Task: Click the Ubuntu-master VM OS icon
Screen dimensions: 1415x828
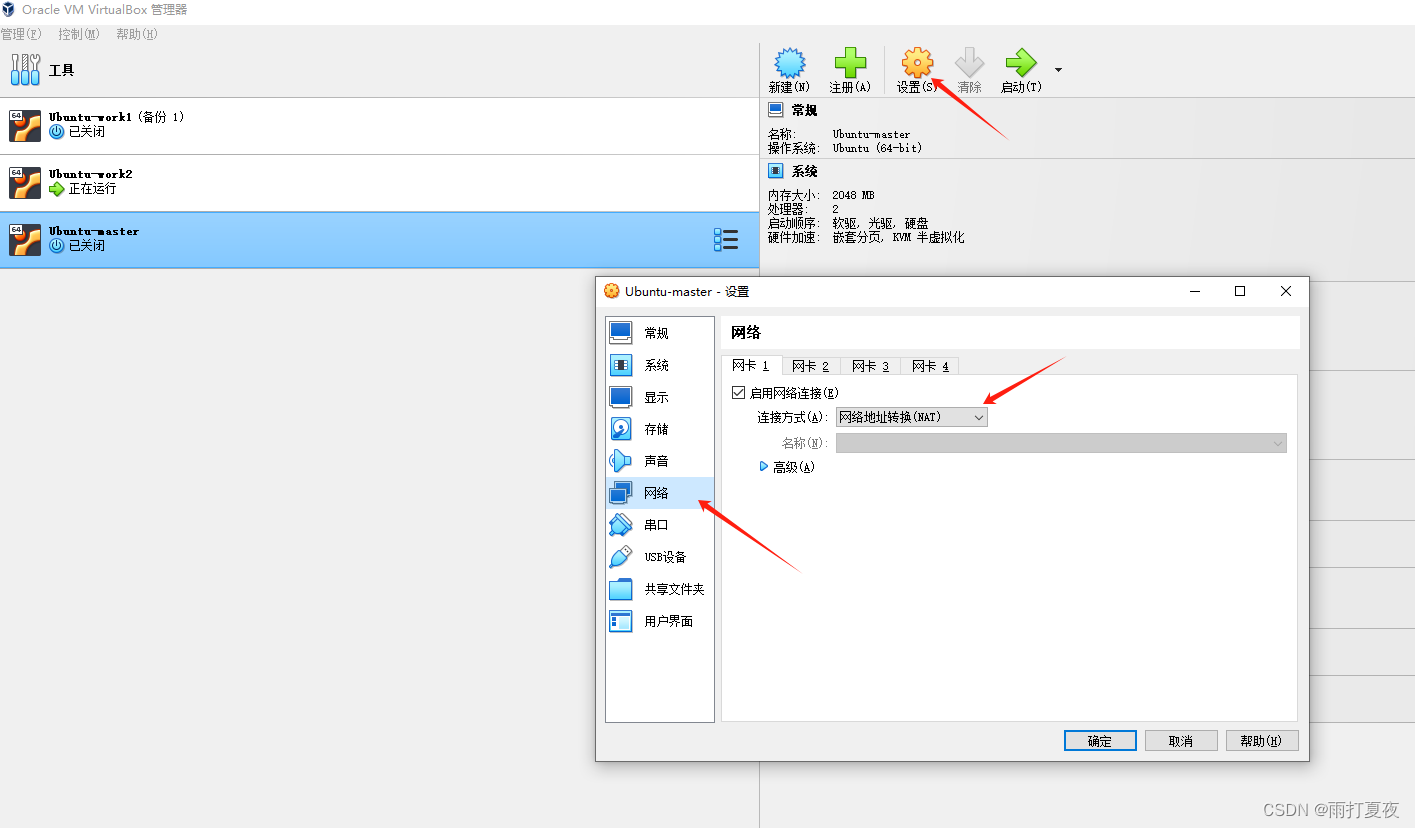Action: (x=25, y=240)
